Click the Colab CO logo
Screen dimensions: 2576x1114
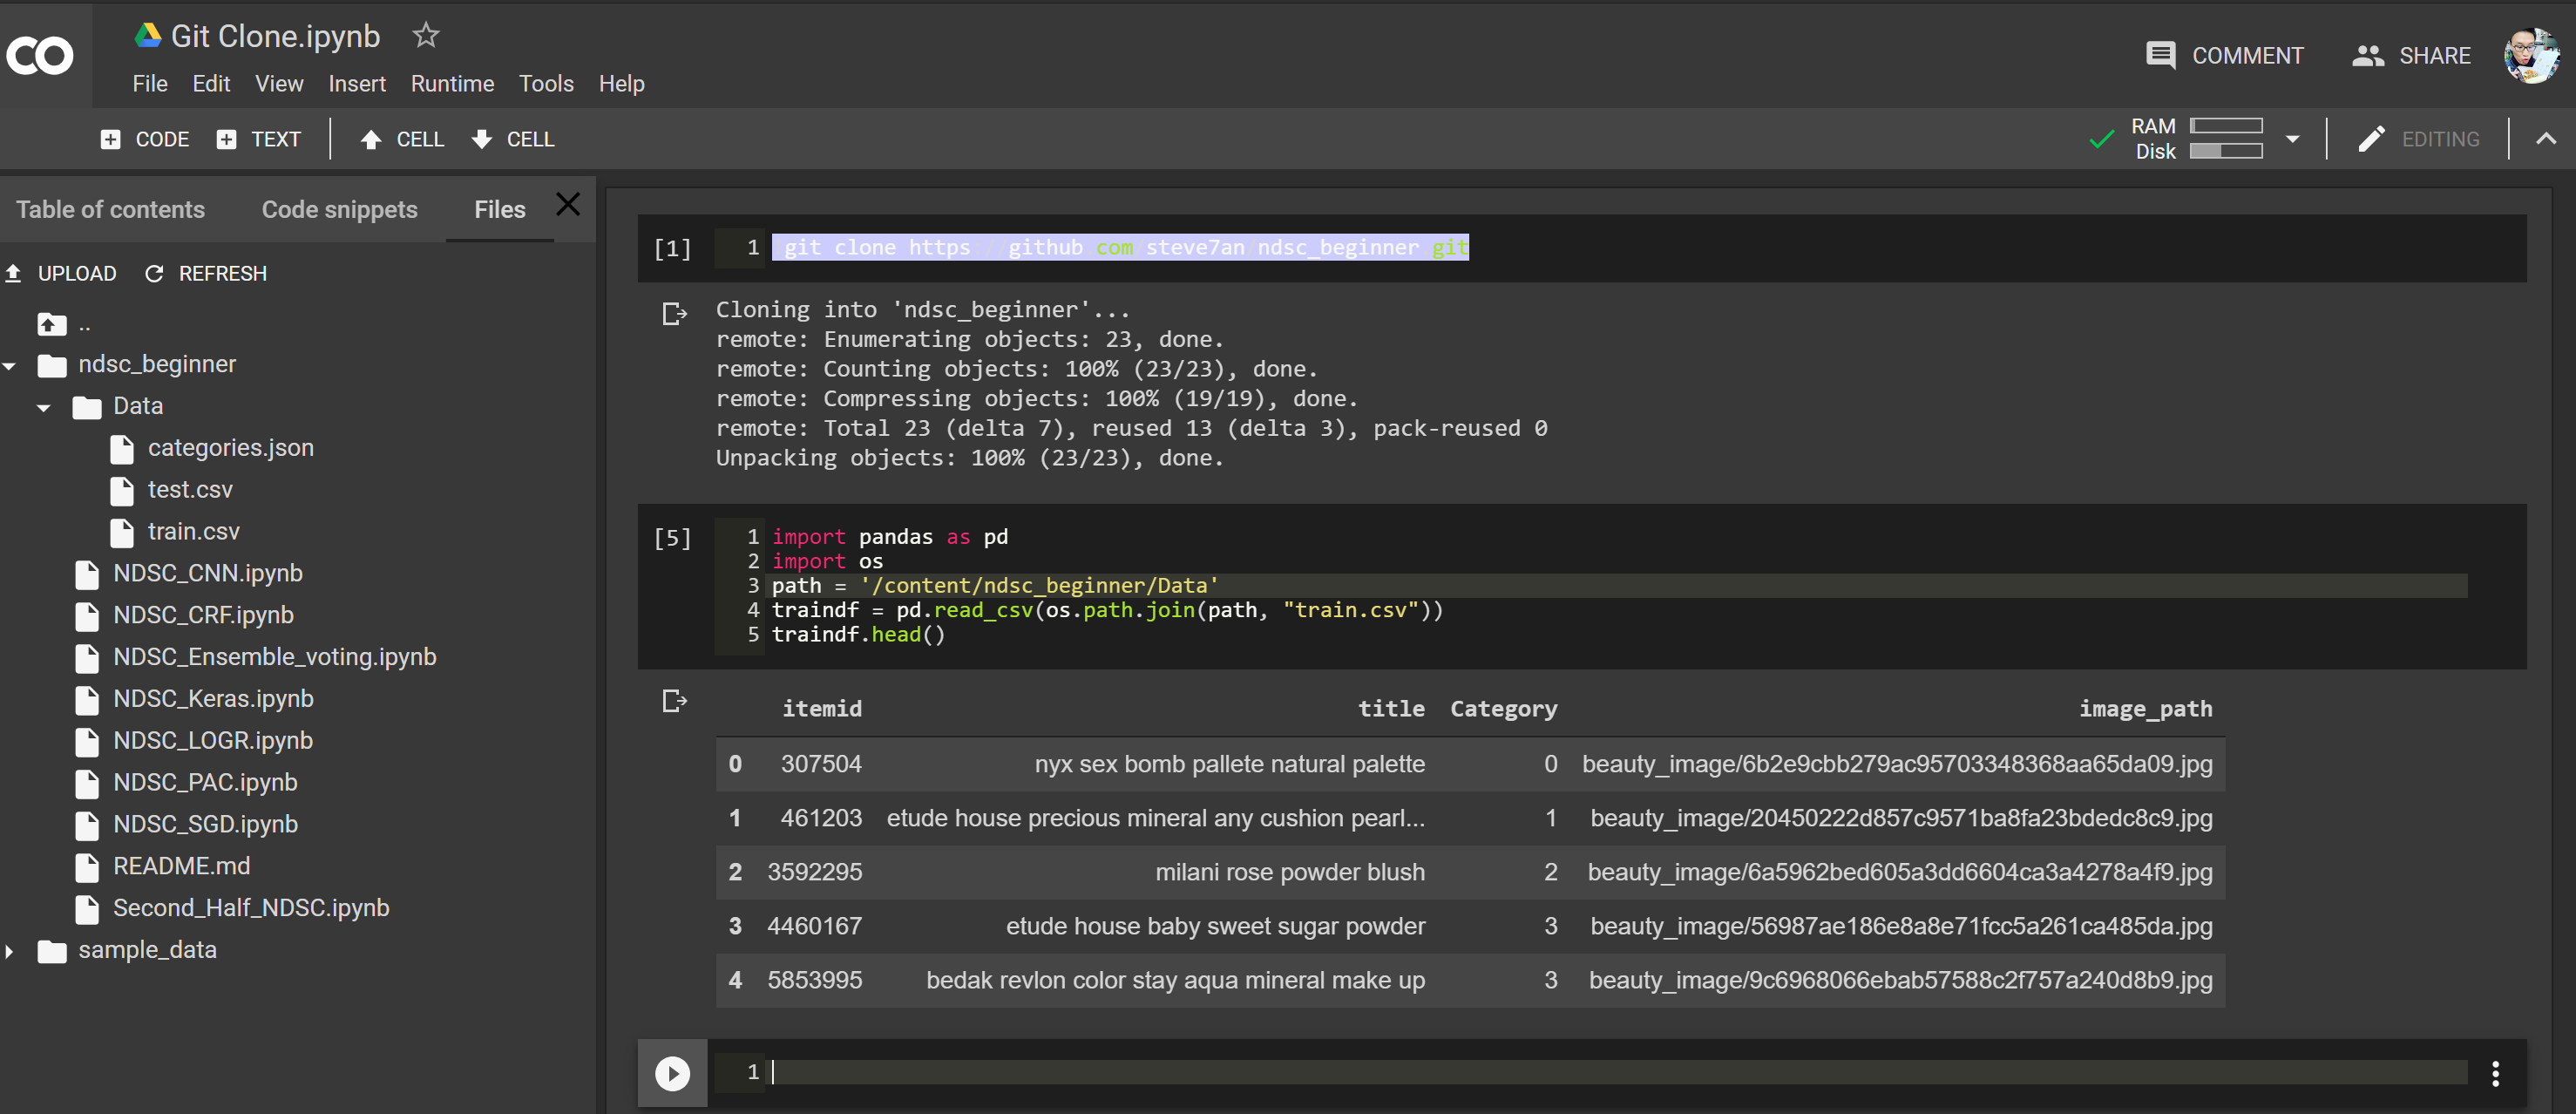click(x=40, y=55)
